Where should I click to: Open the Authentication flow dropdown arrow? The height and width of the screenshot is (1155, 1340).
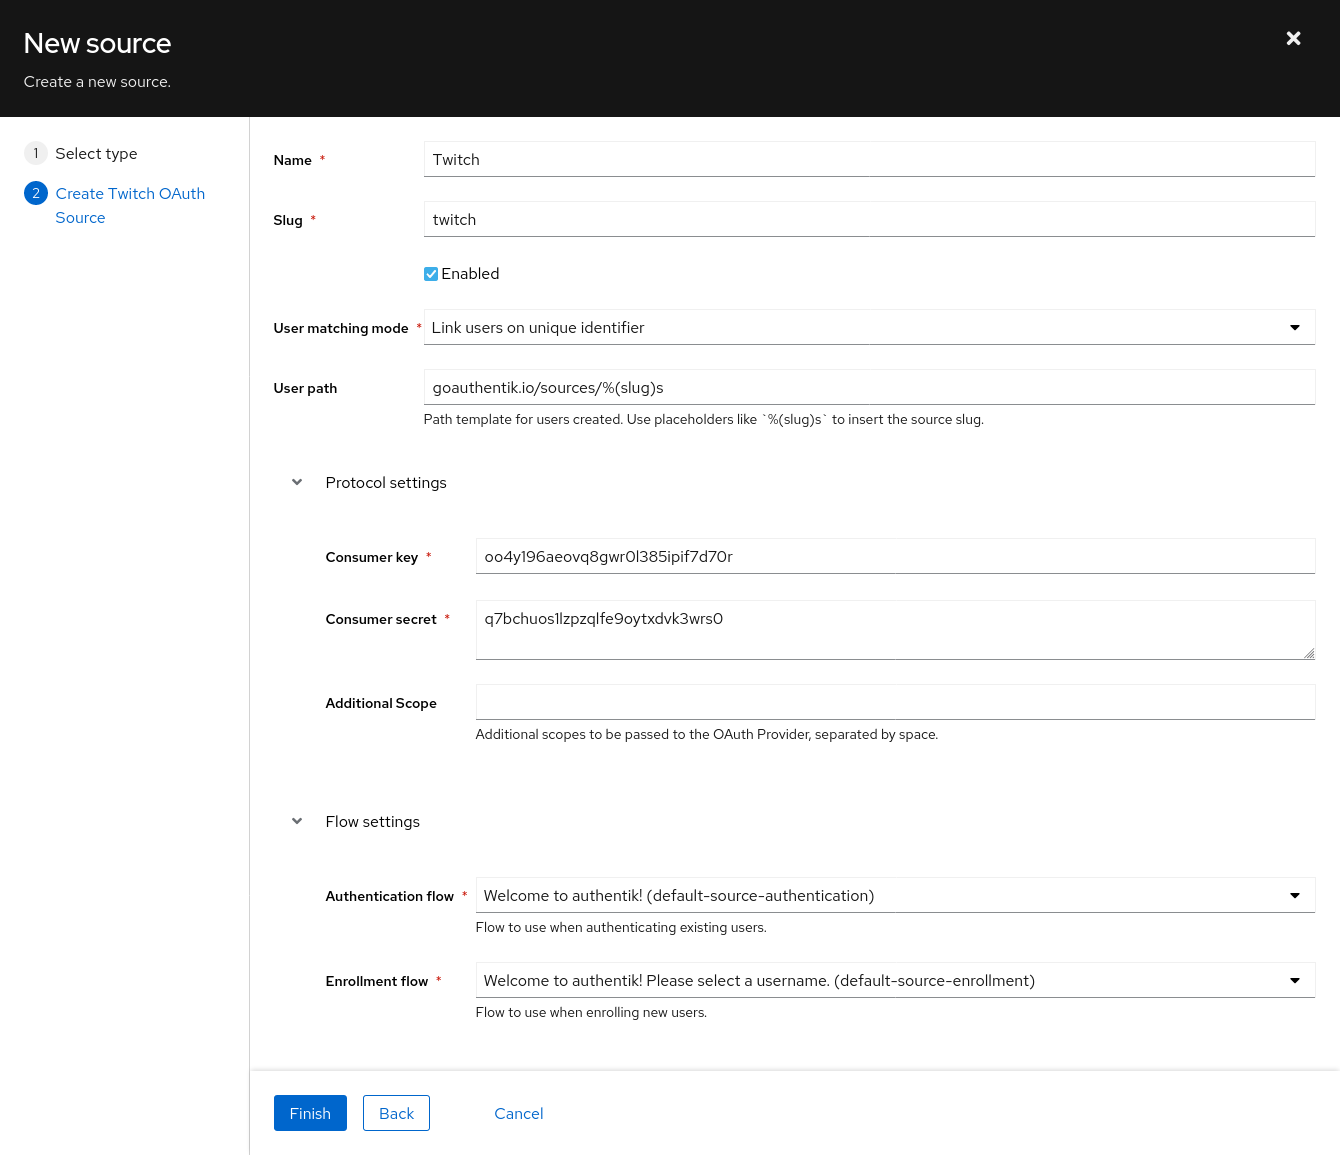pos(1295,895)
